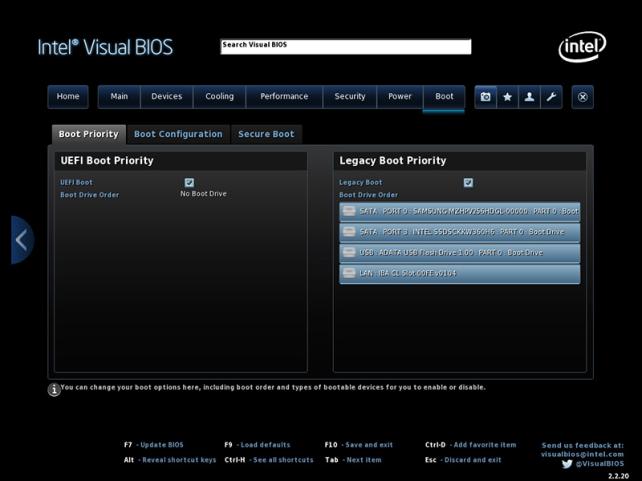Switch to Secure Boot tab

[x=267, y=134]
